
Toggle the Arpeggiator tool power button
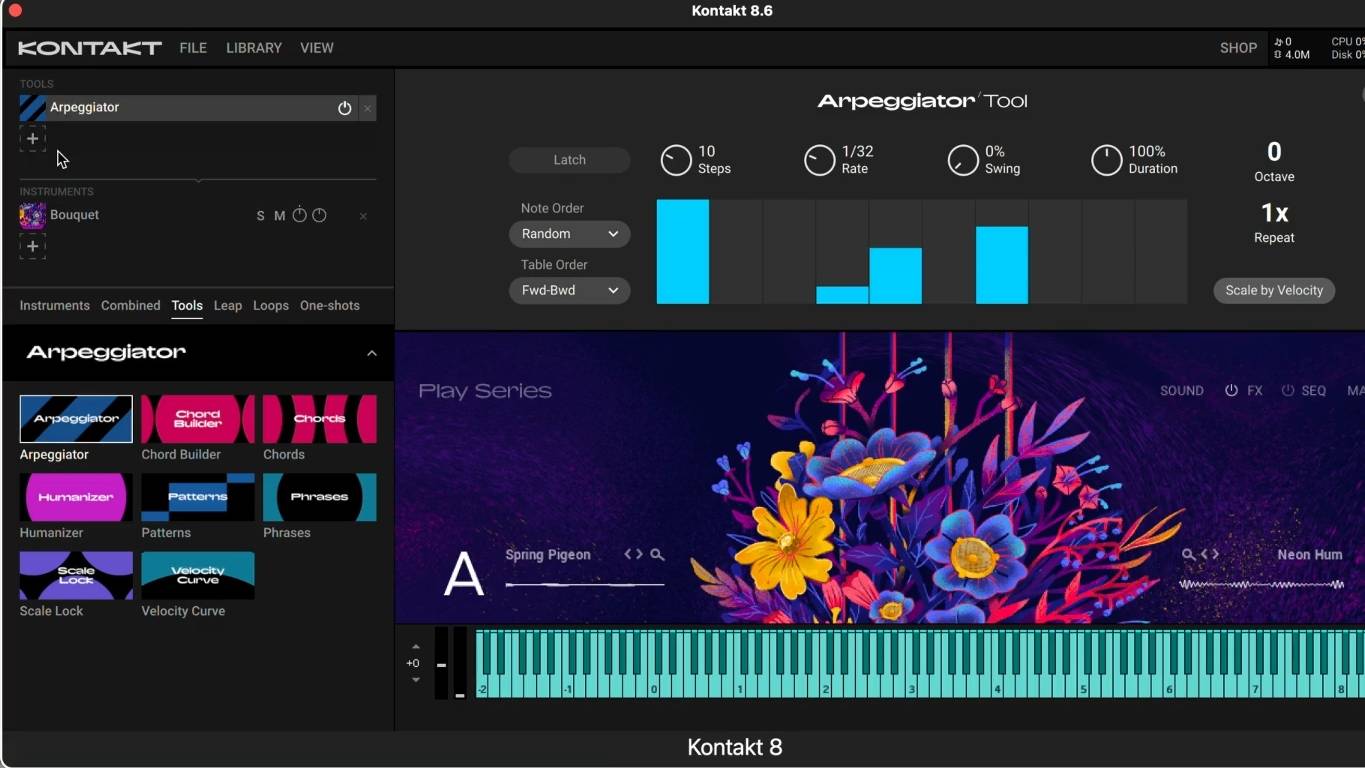tap(345, 108)
